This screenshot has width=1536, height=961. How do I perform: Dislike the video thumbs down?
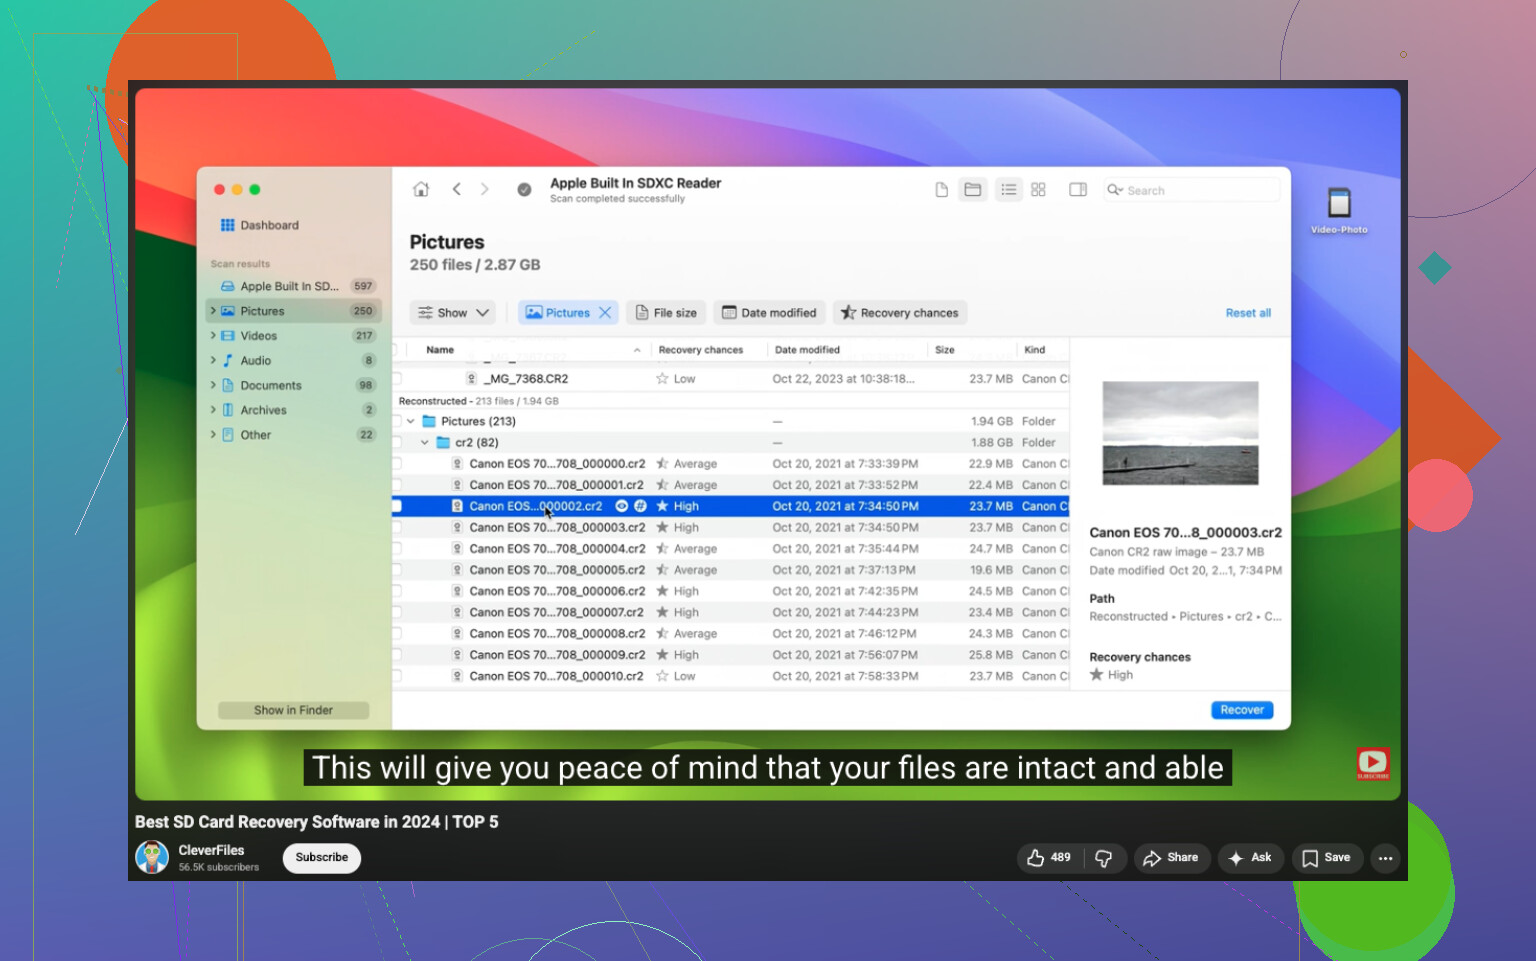coord(1104,858)
